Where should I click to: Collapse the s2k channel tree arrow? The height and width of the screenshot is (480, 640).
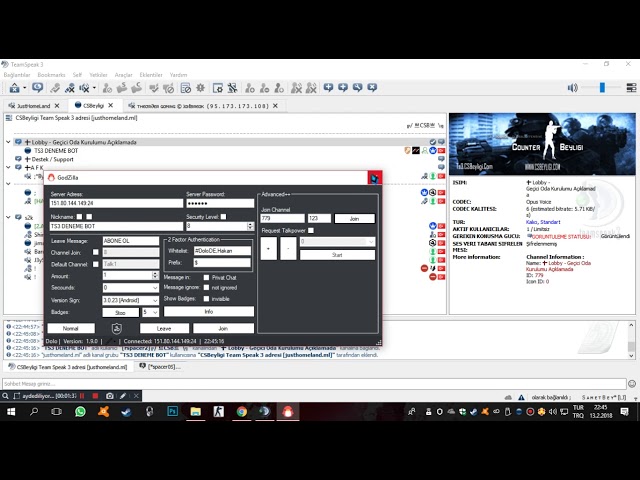click(x=8, y=217)
